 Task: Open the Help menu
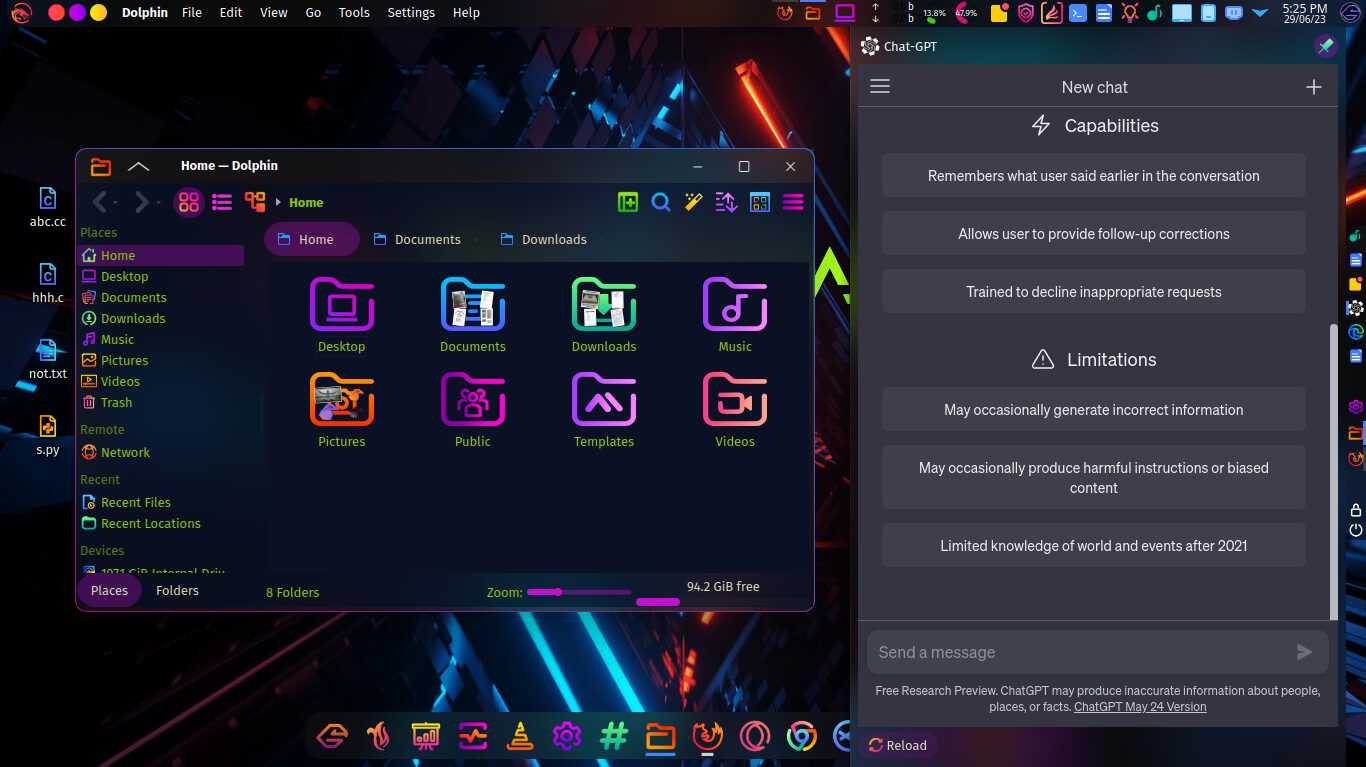click(x=466, y=13)
